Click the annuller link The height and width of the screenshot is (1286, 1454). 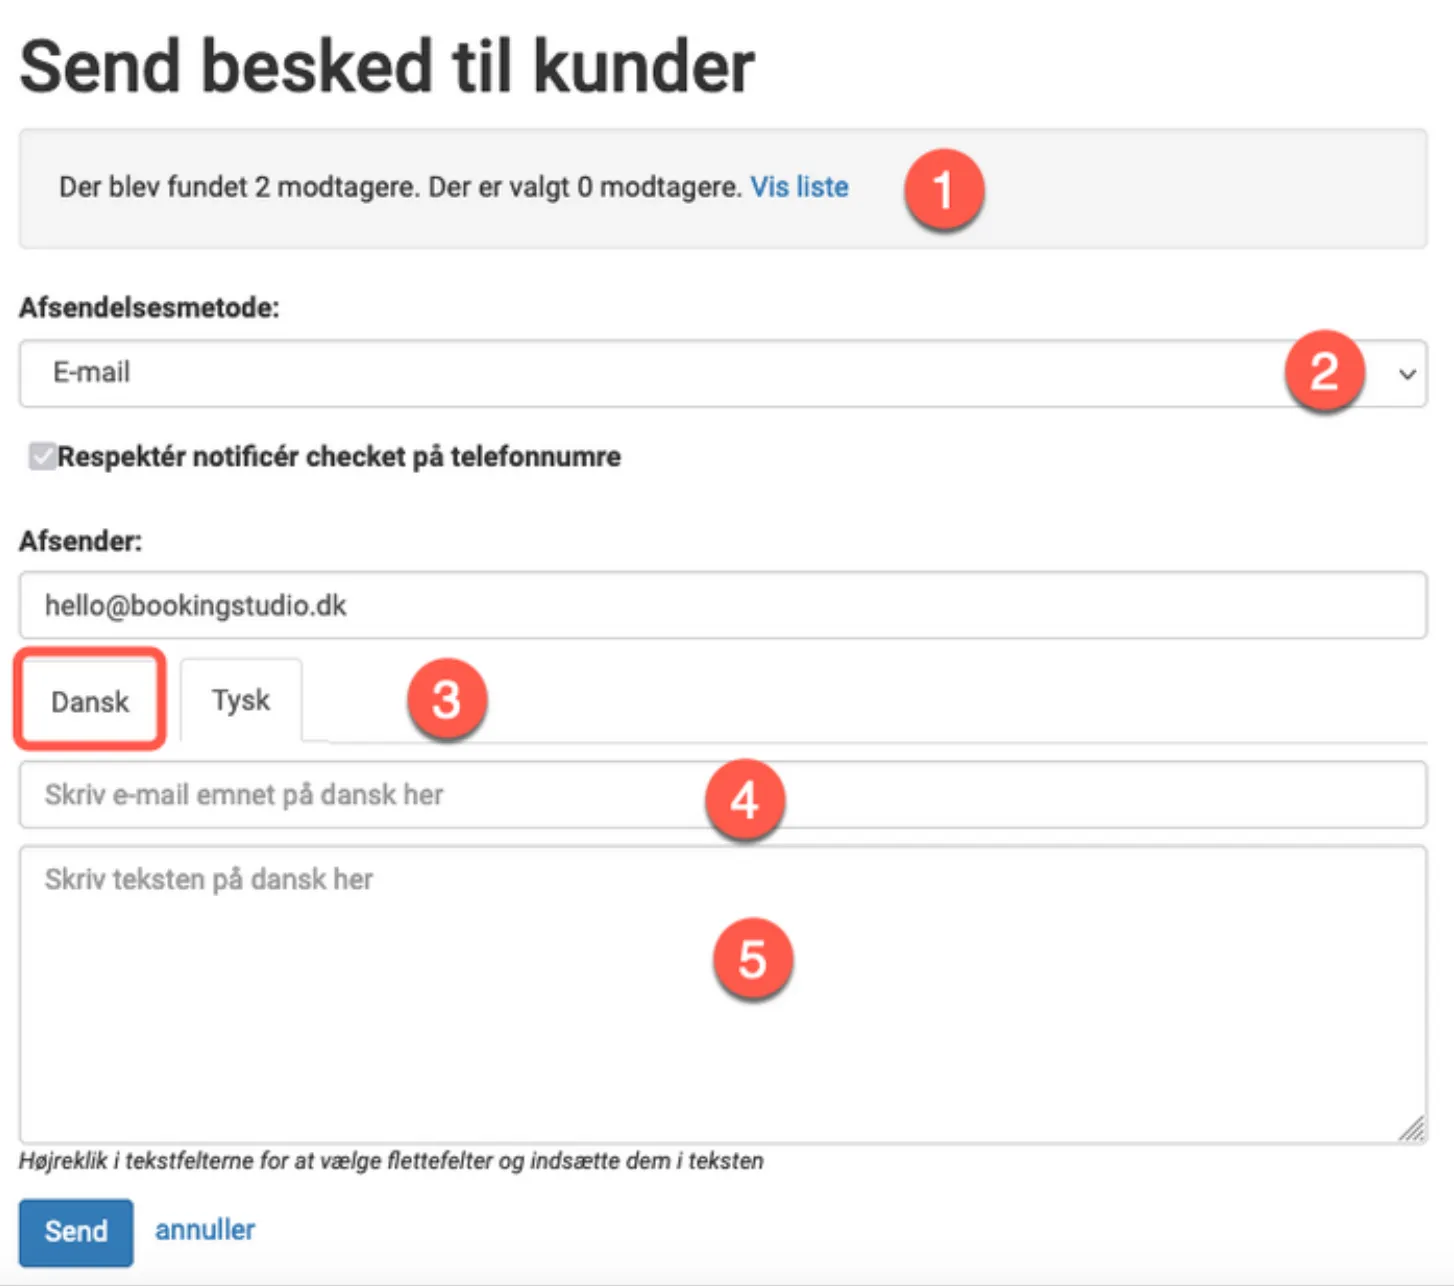(205, 1229)
